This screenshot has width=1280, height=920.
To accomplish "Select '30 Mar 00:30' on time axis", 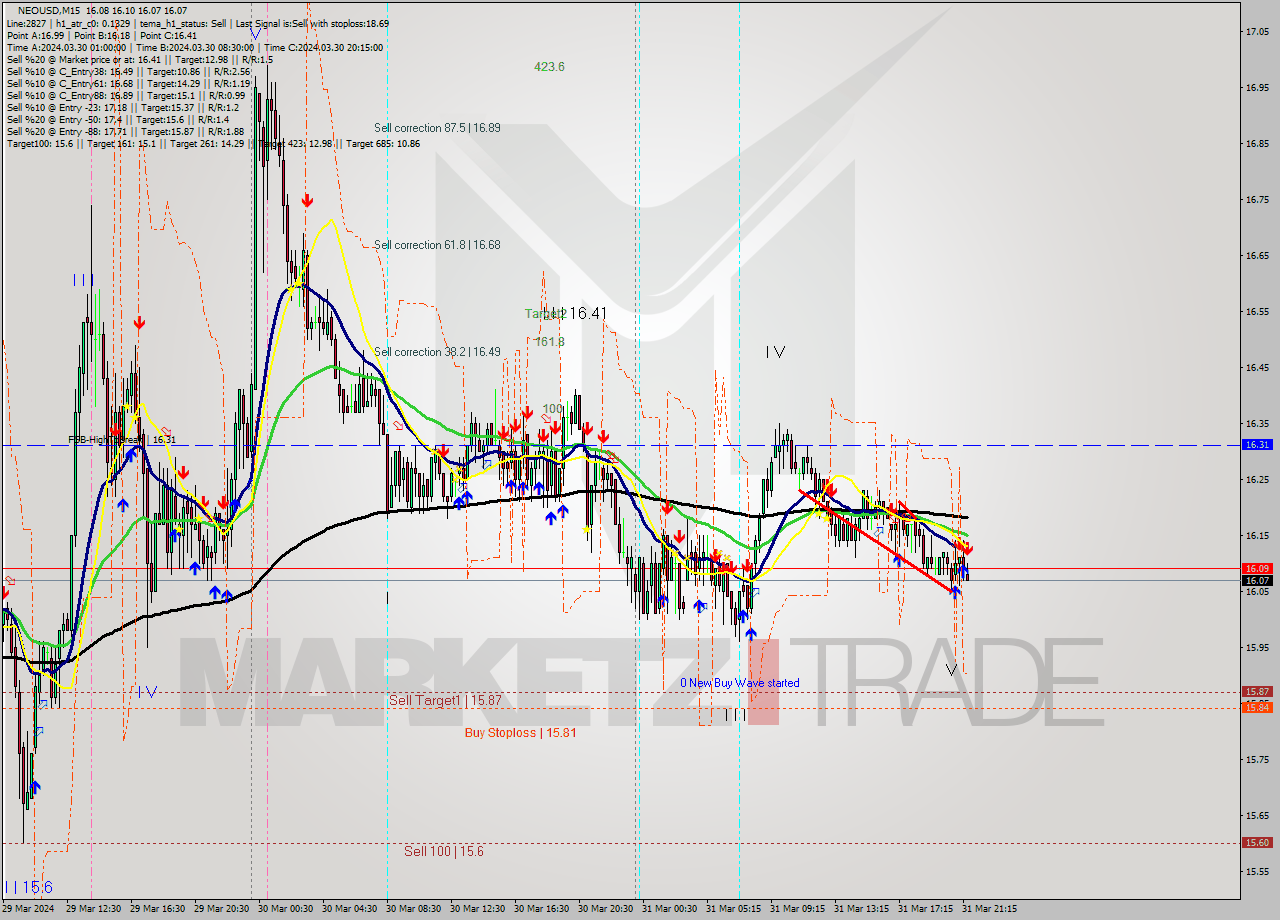I will click(x=285, y=909).
